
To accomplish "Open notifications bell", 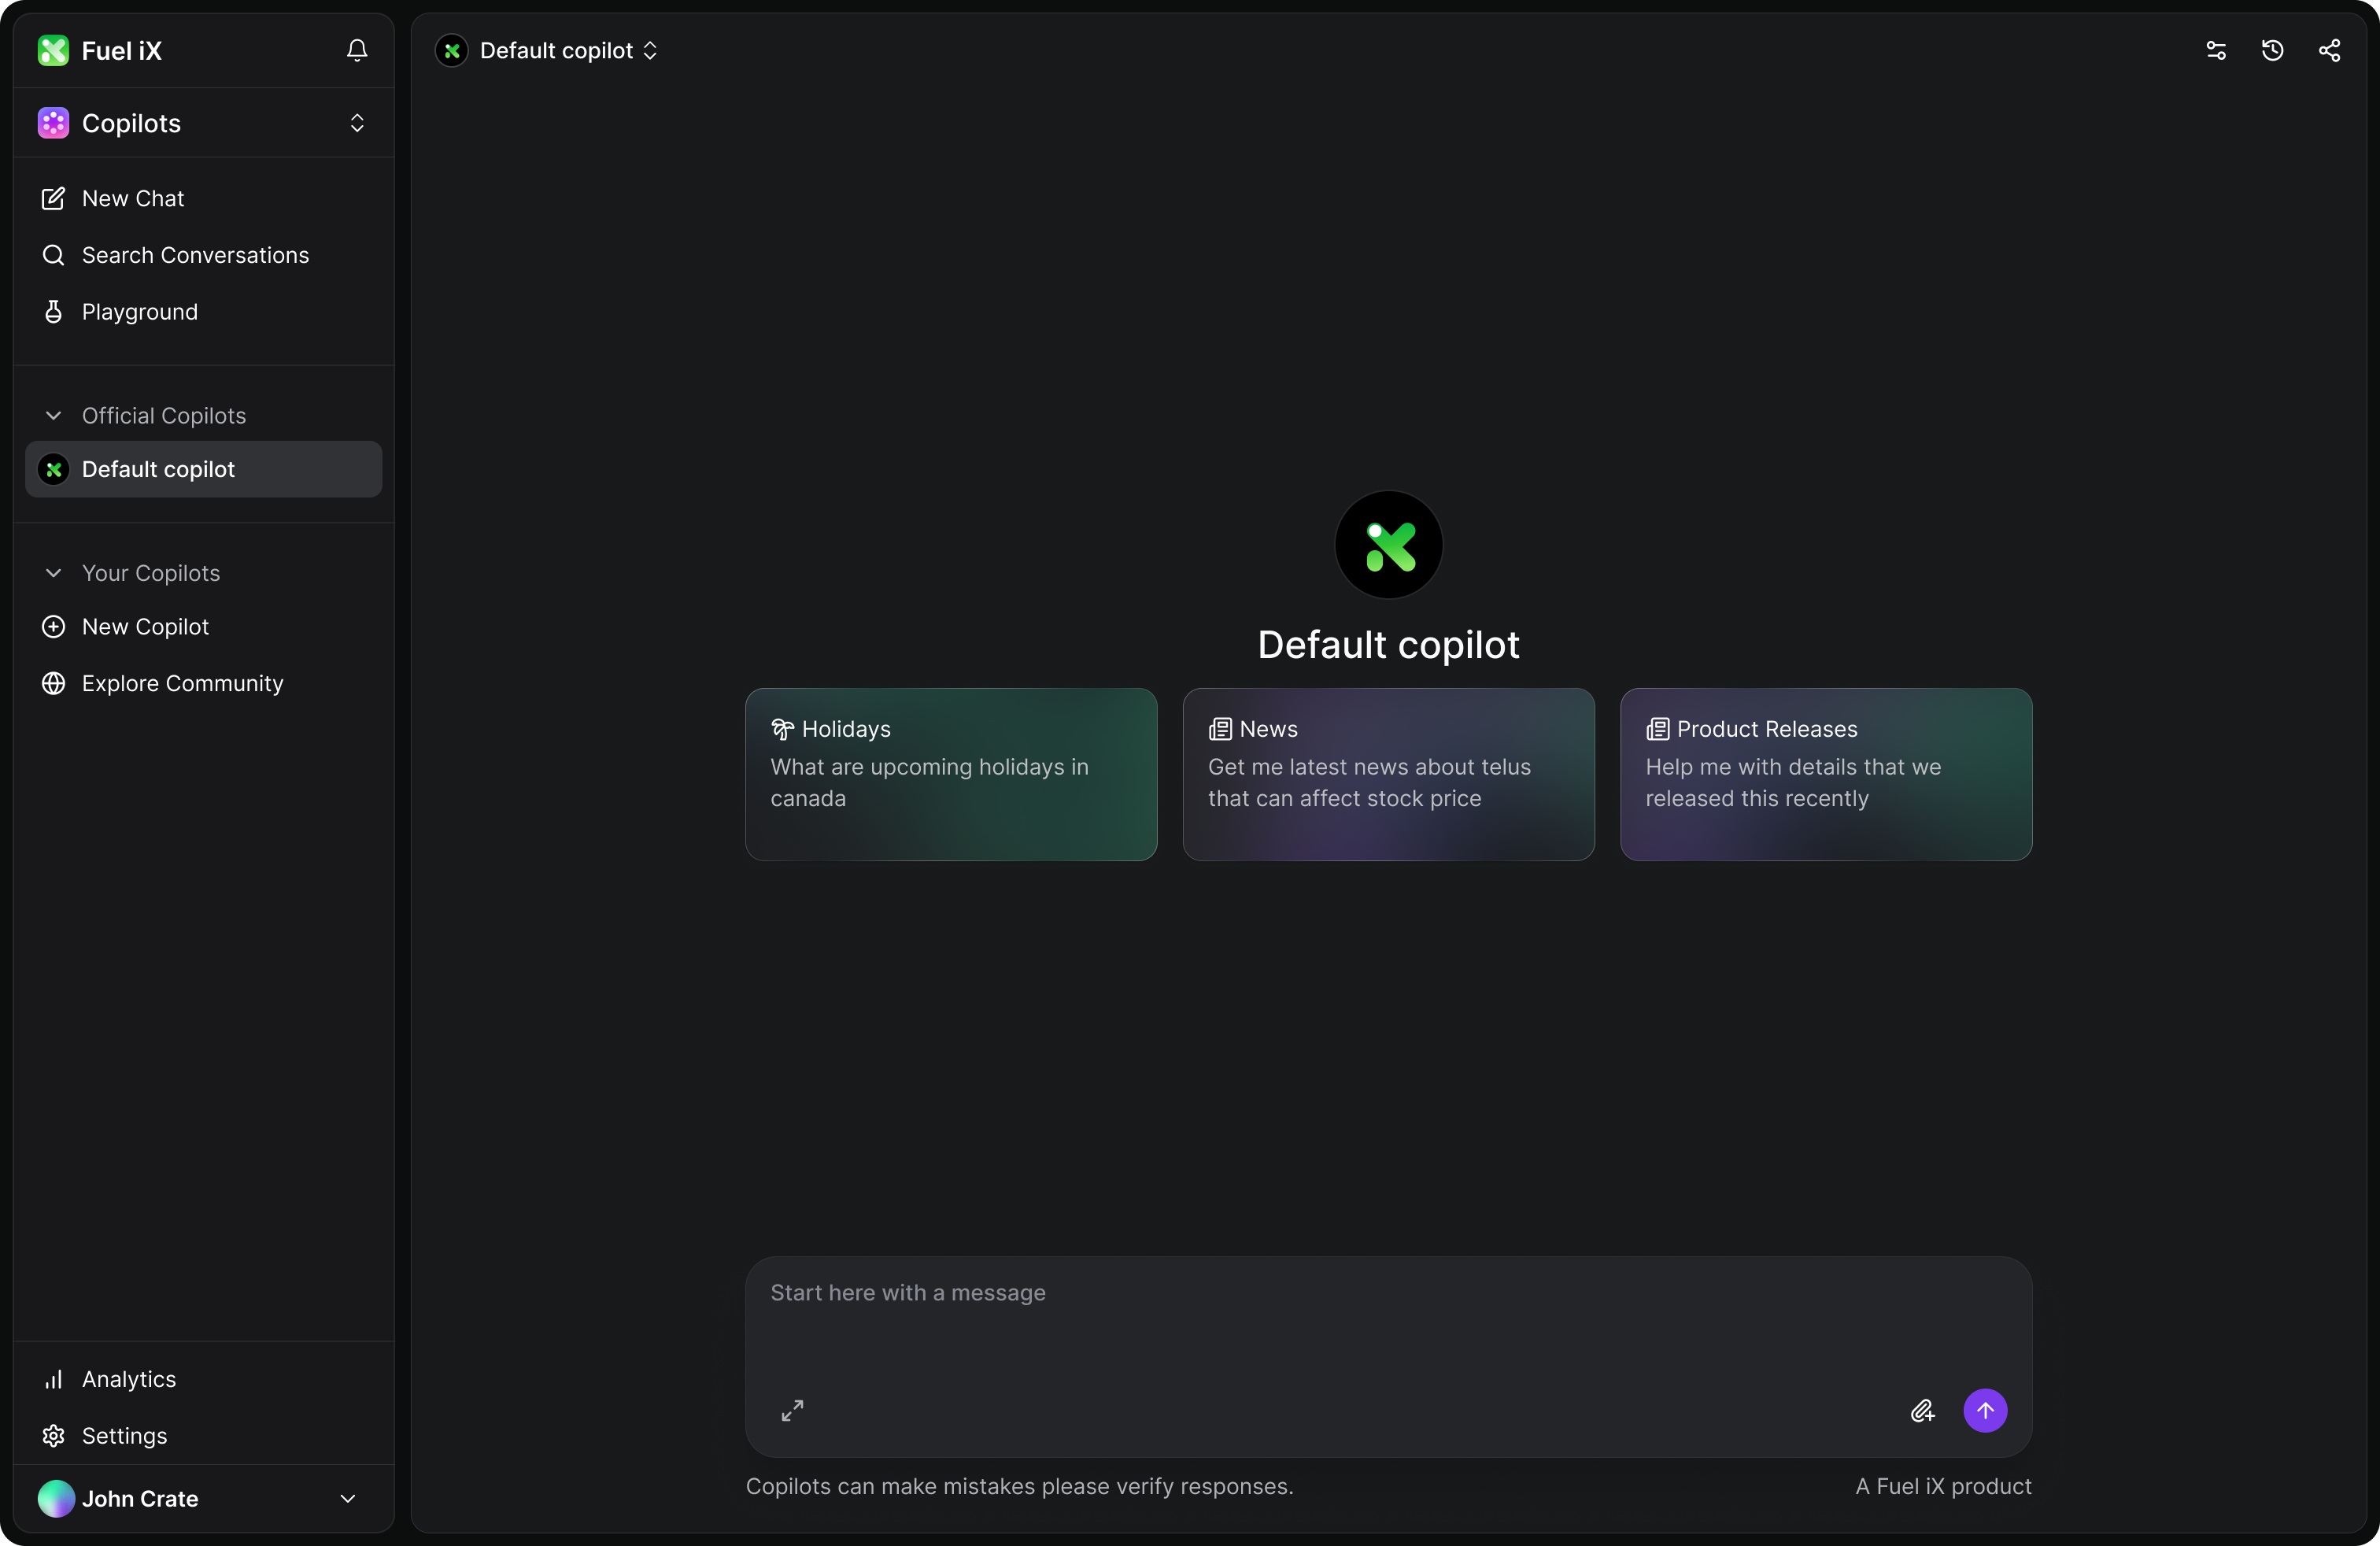I will coord(357,50).
